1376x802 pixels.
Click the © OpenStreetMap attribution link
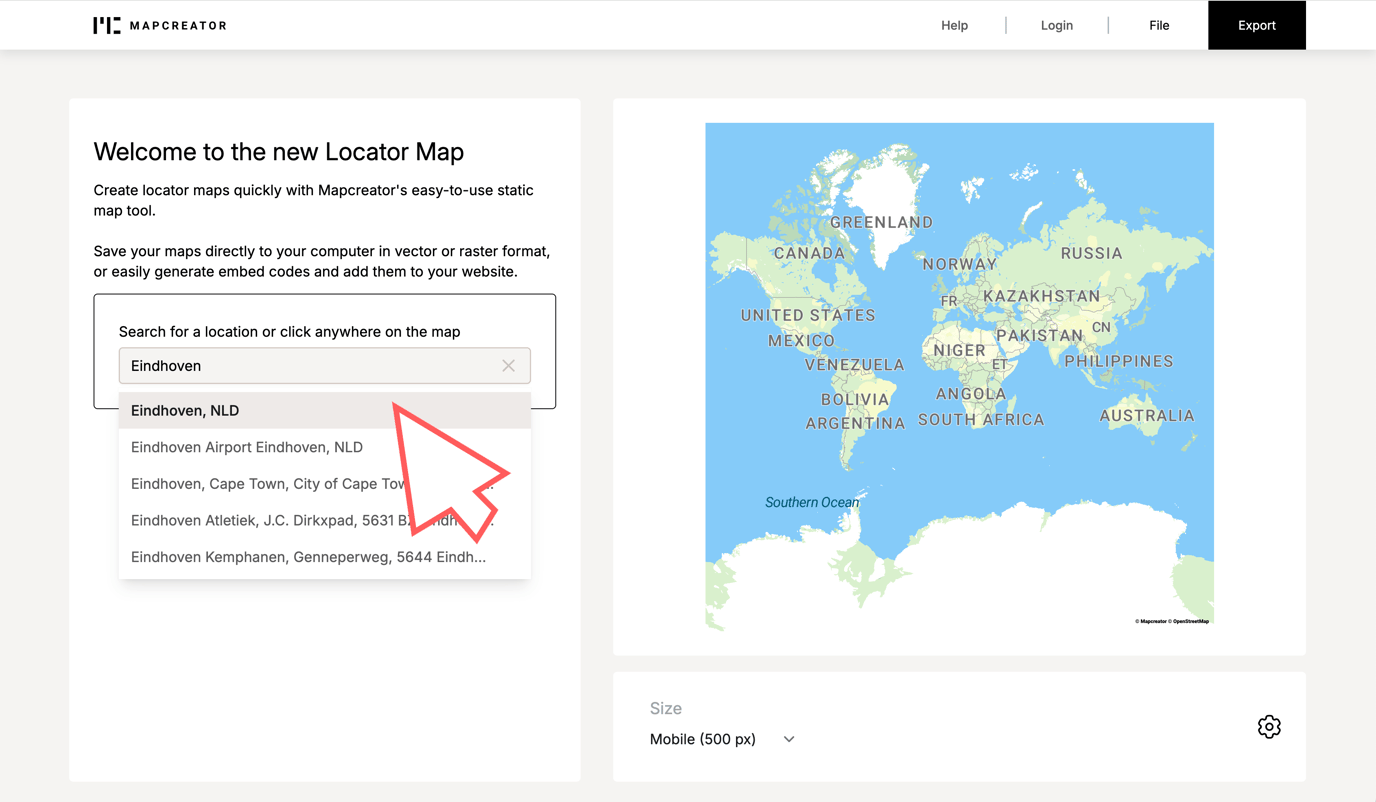(x=1191, y=621)
